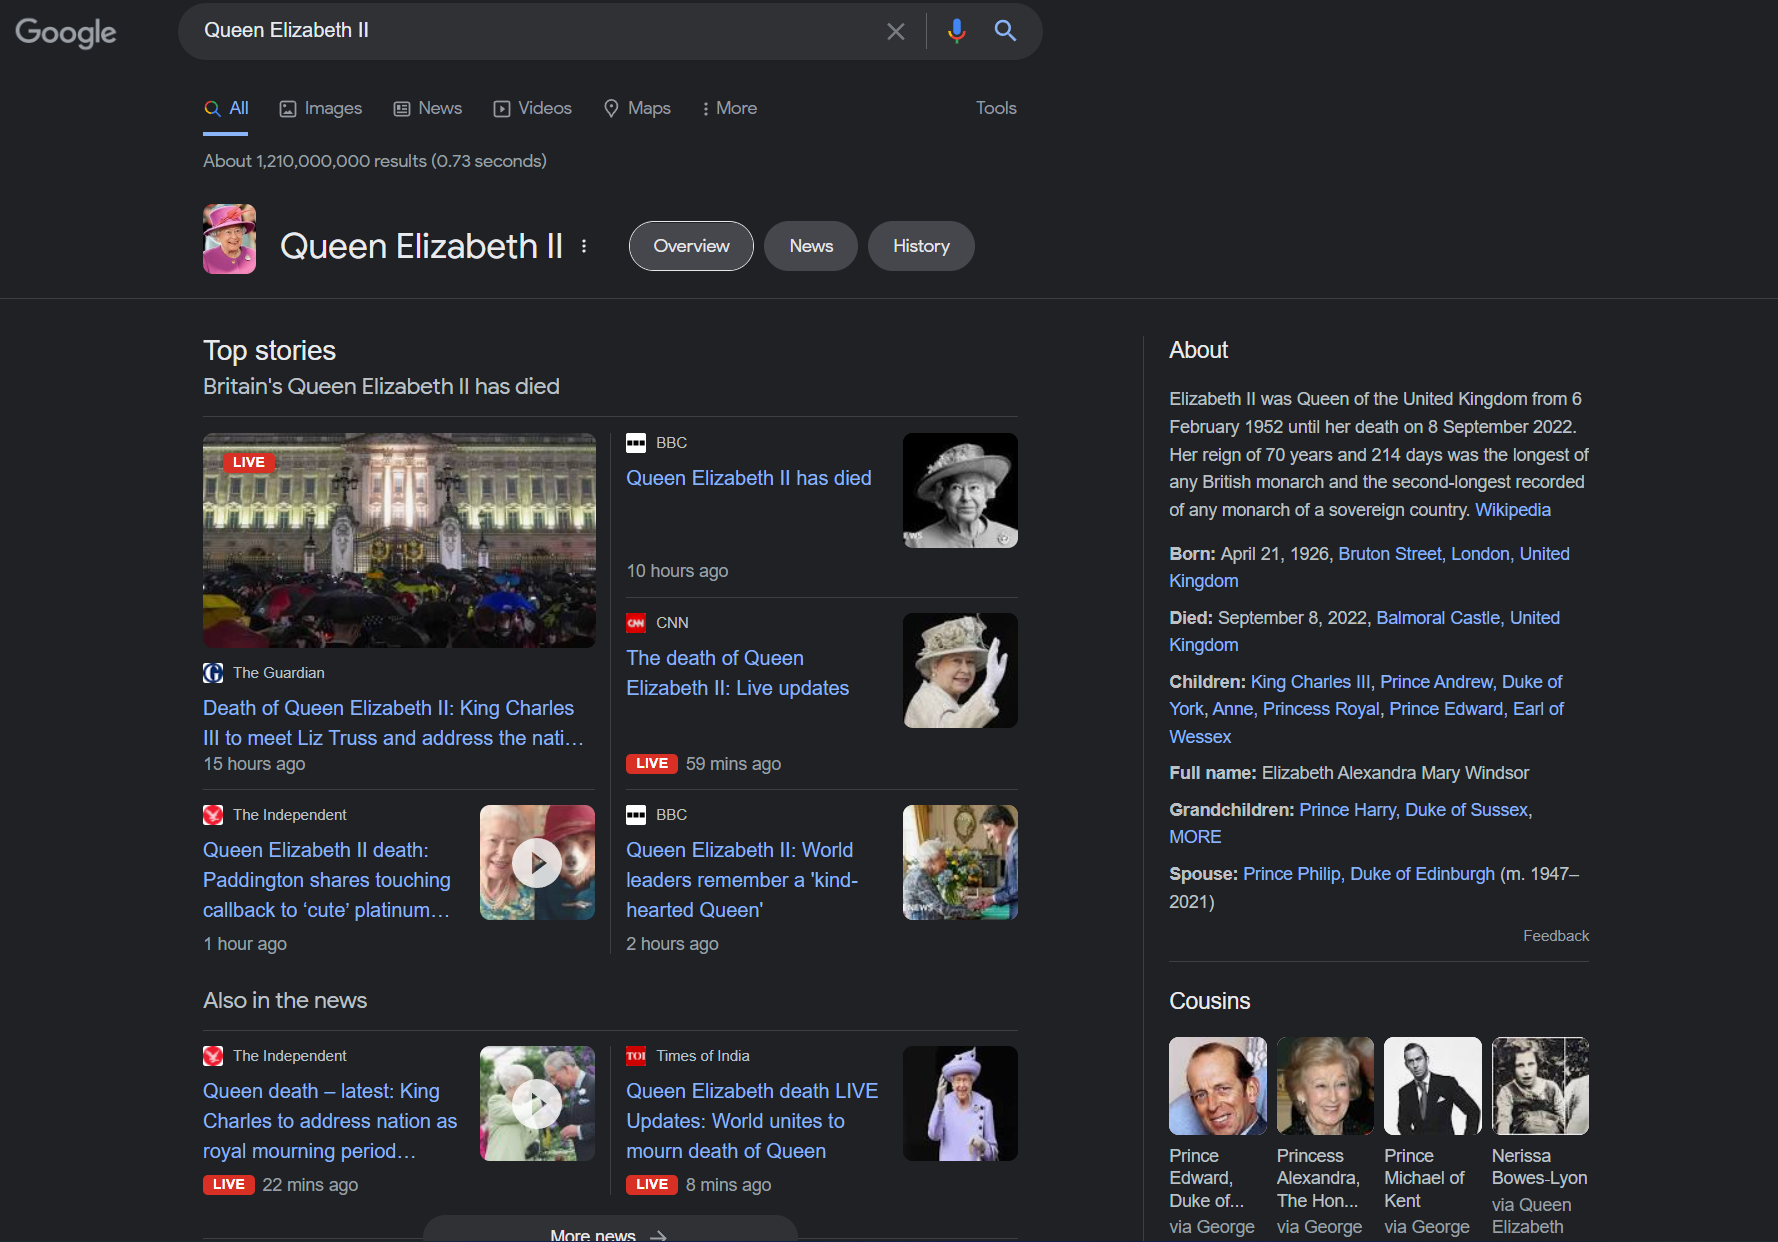This screenshot has width=1778, height=1242.
Task: Click Queen Elizabeth II portrait thumbnail in header
Action: point(229,239)
